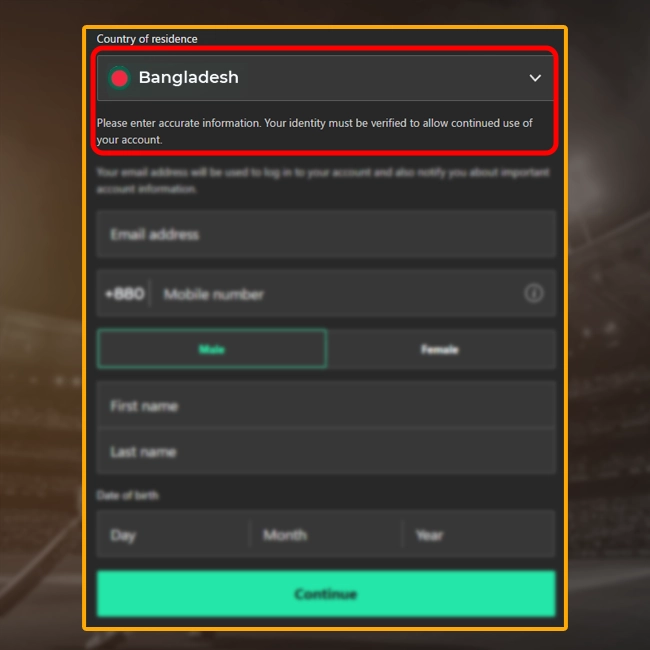Select the Female gender option
This screenshot has height=650, width=650.
(x=441, y=349)
